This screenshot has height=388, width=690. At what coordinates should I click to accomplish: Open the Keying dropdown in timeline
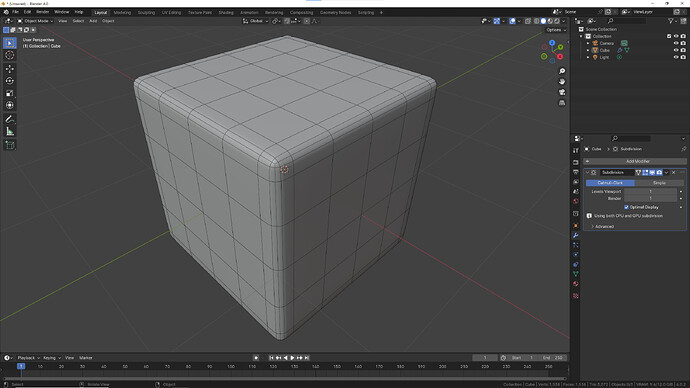coord(52,358)
